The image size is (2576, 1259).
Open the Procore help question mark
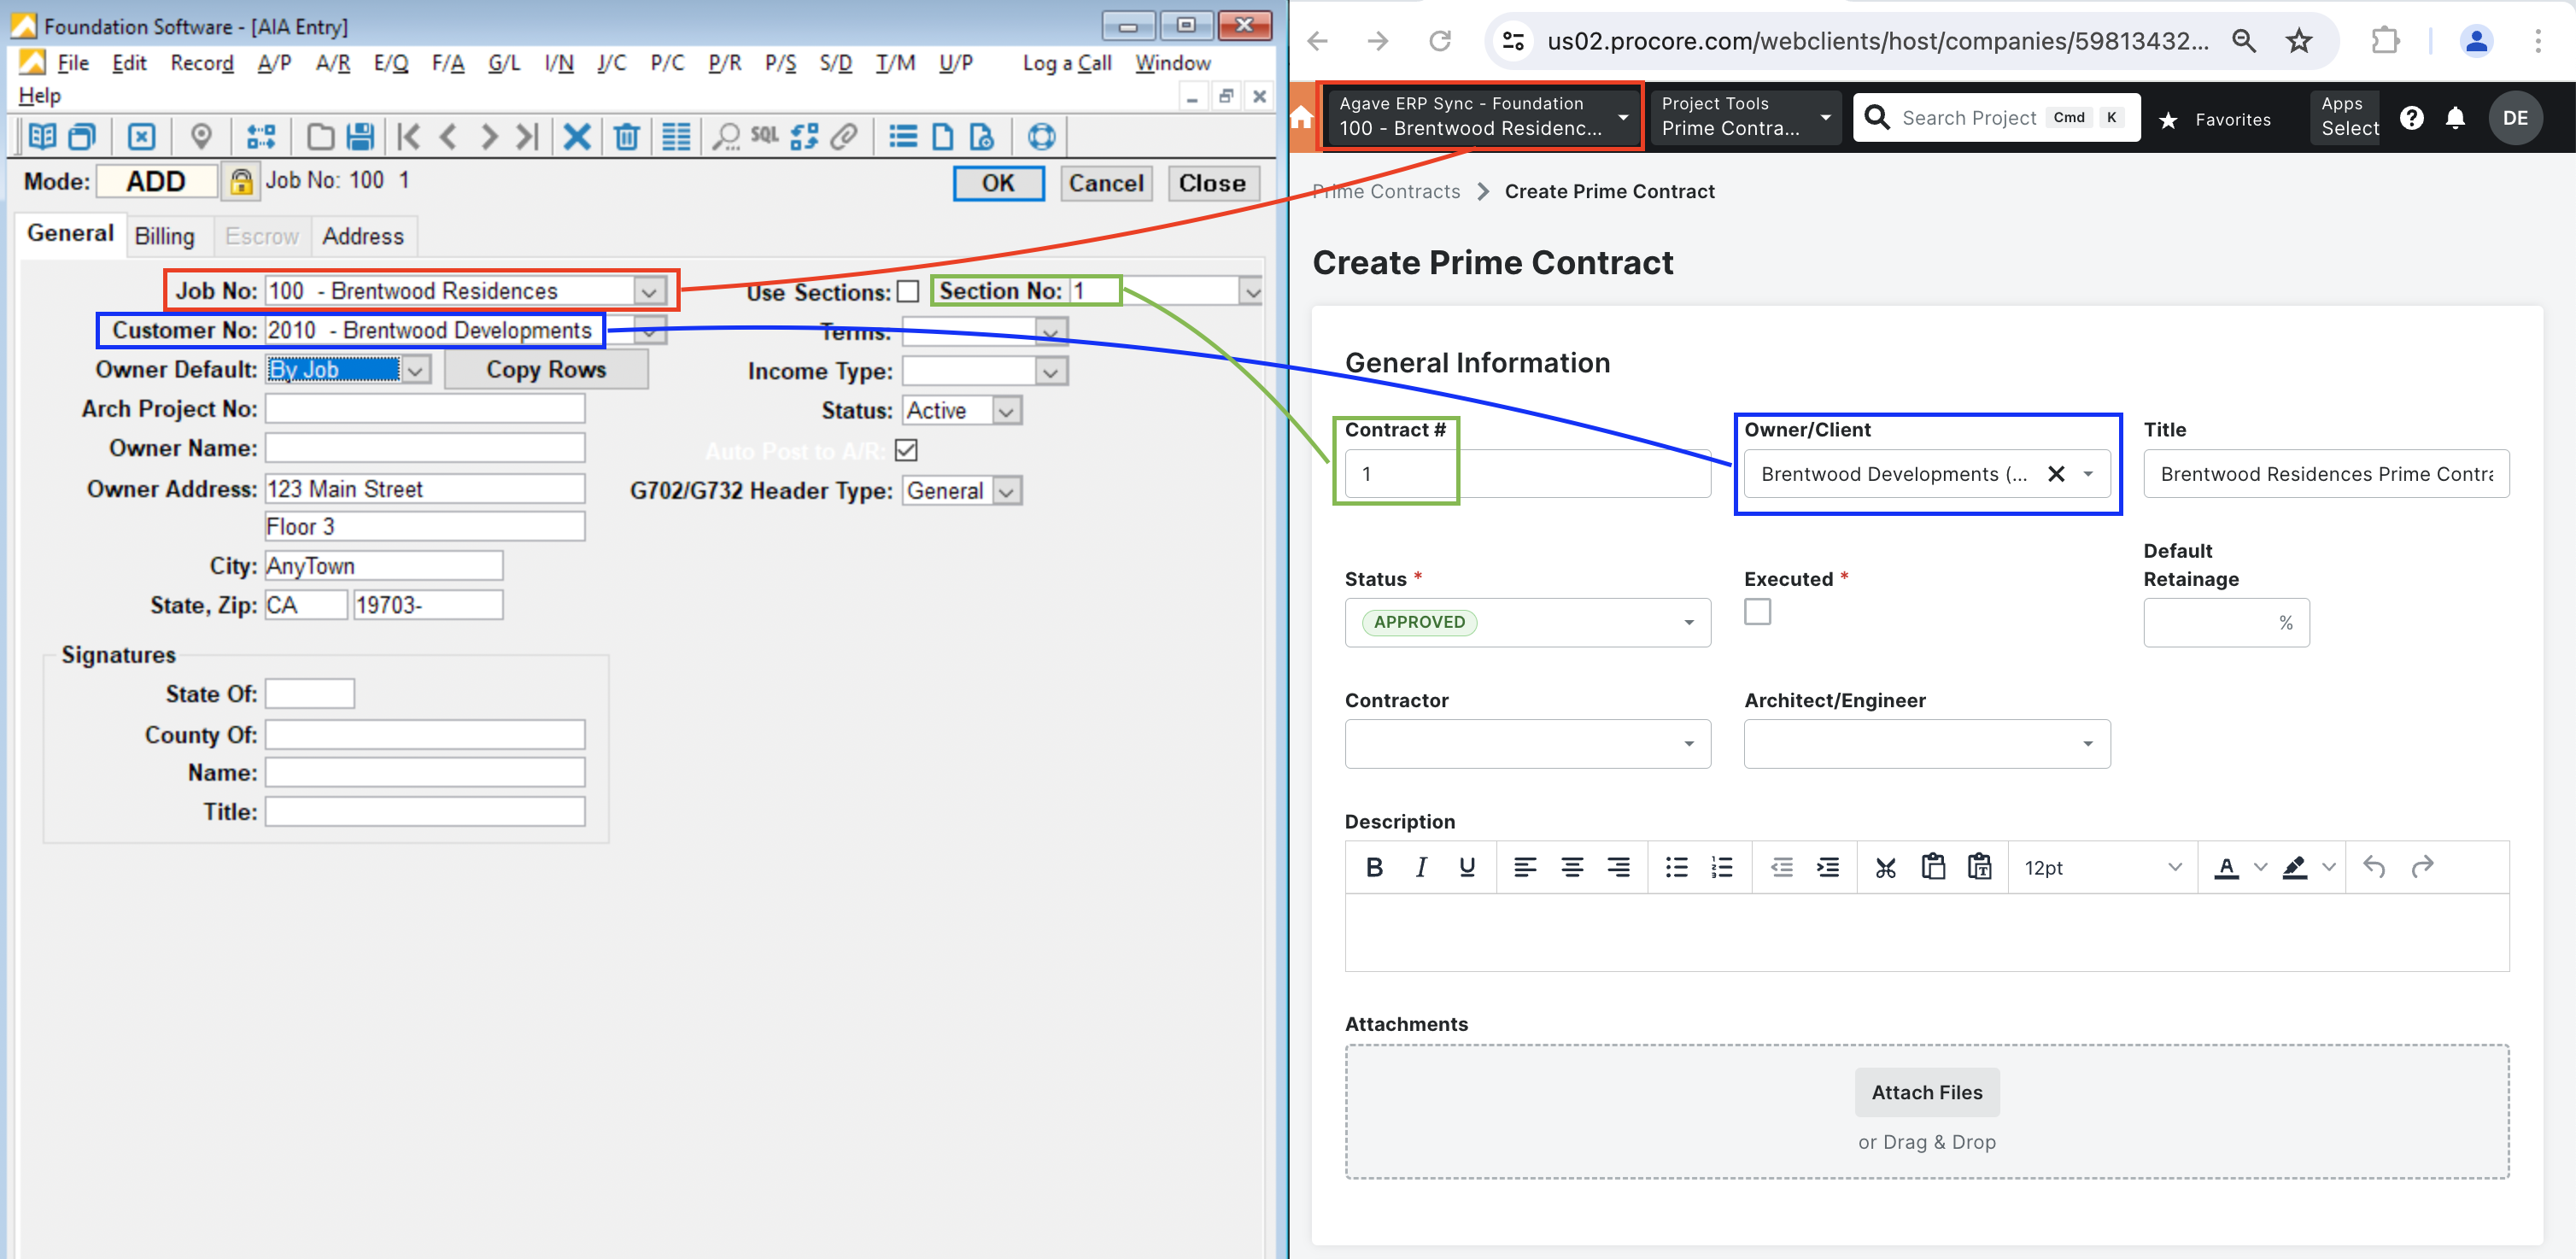click(x=2411, y=118)
